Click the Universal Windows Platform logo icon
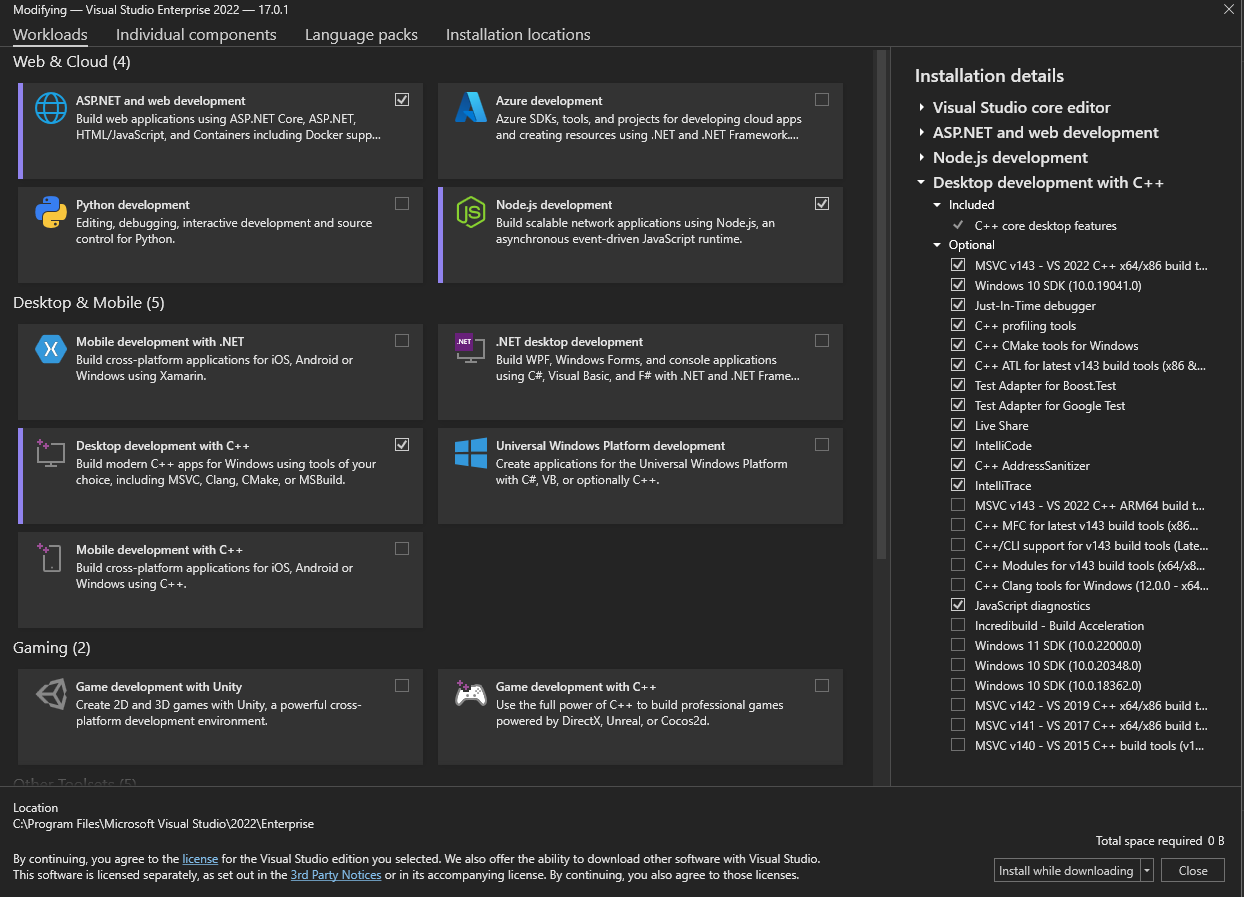This screenshot has height=897, width=1244. (471, 453)
